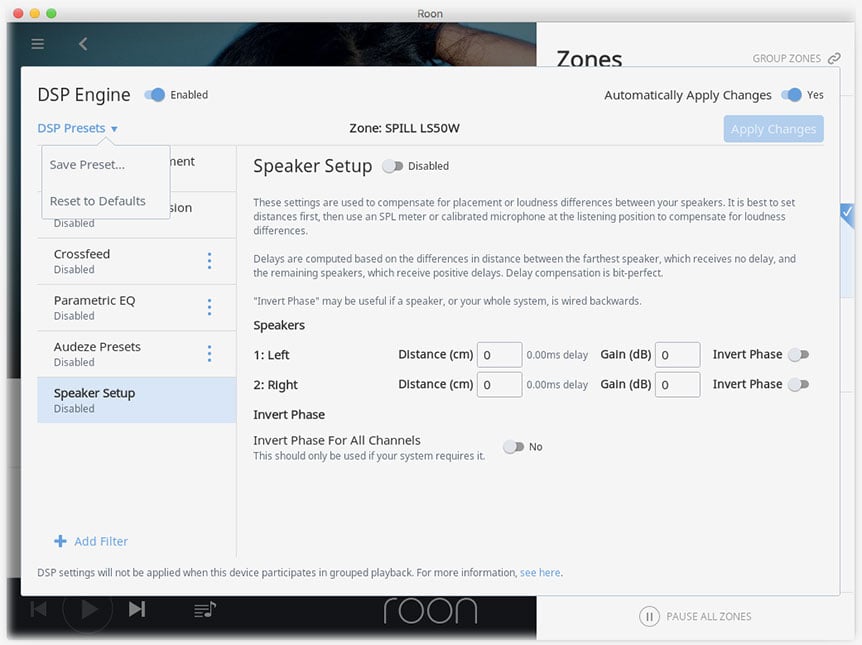Click the Zones heading
Viewport: 862px width, 645px height.
tap(589, 58)
